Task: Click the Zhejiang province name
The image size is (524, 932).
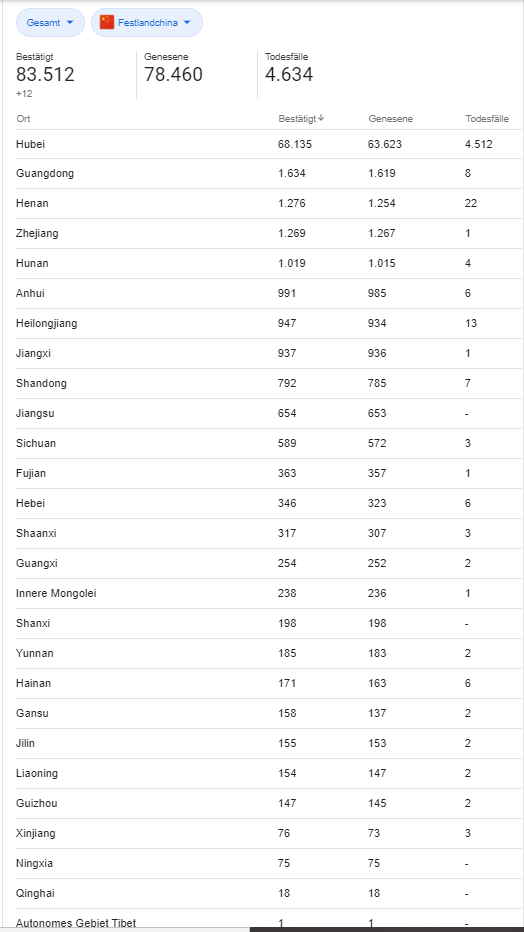Action: (37, 234)
